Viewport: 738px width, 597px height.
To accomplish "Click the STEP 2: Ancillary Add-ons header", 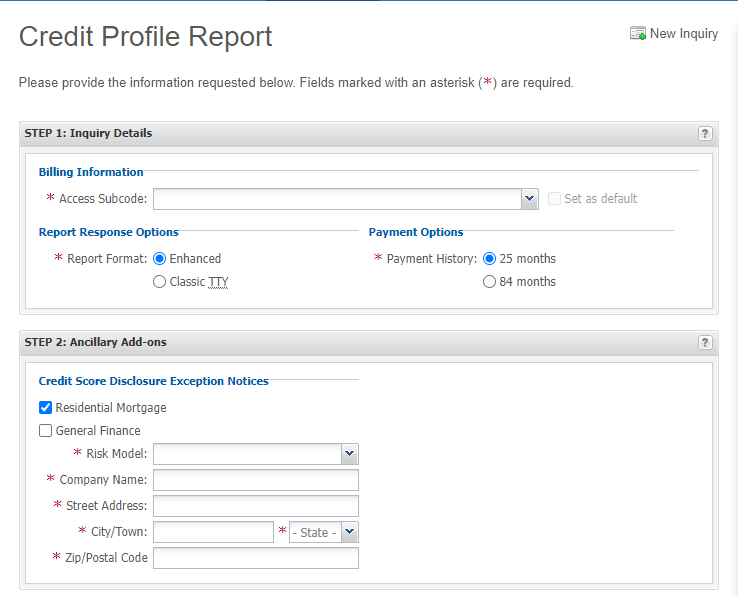I will pos(95,342).
